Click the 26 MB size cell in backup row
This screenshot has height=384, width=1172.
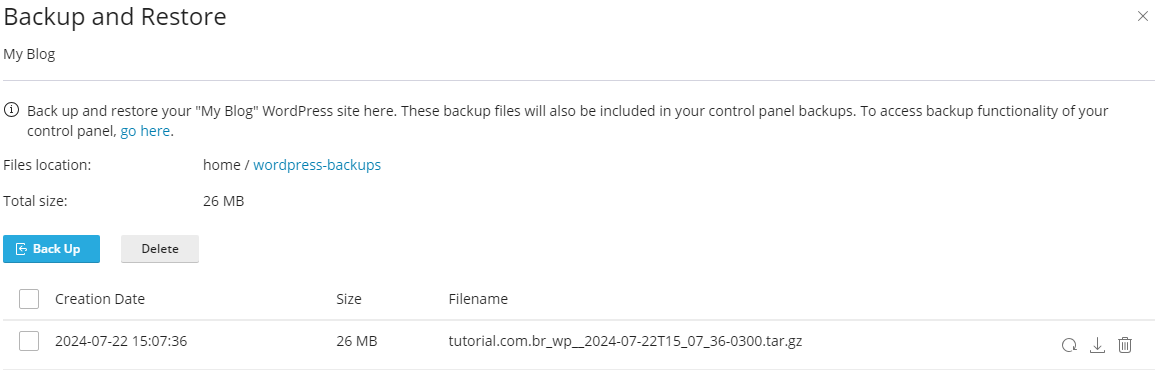click(x=357, y=341)
